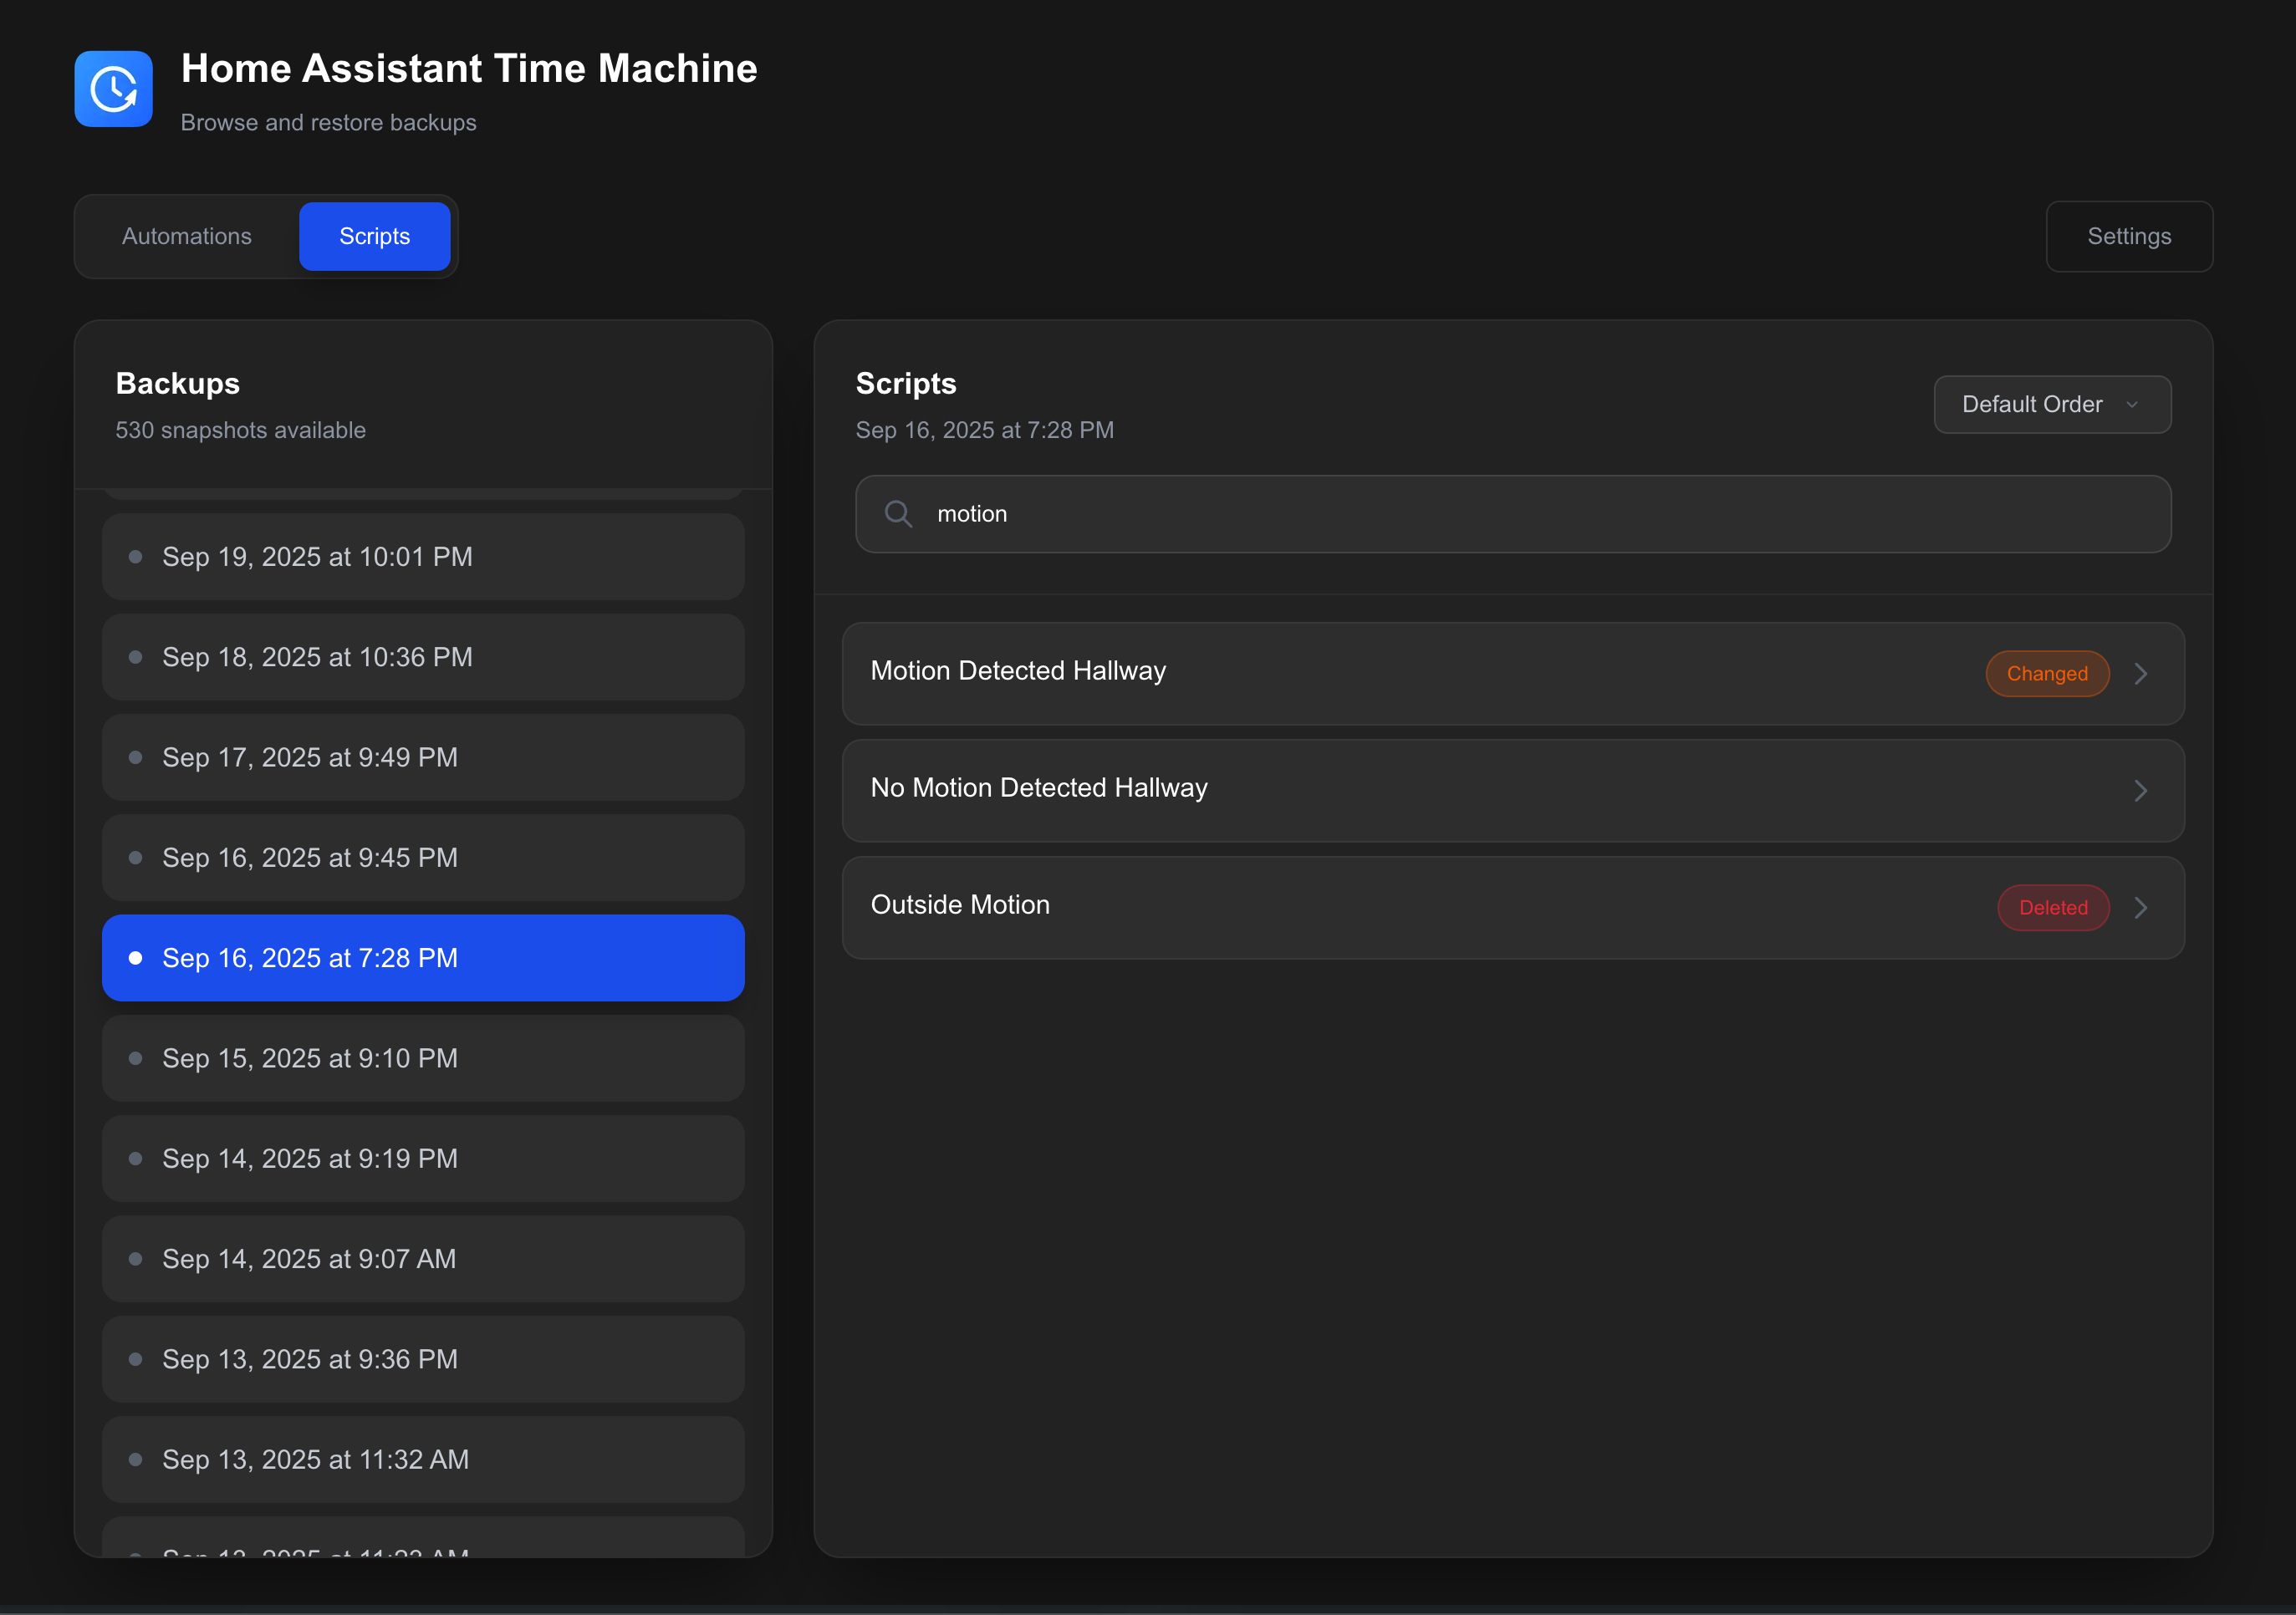This screenshot has width=2296, height=1615.
Task: Click the Changed badge on Motion Detected Hallway
Action: (2047, 674)
